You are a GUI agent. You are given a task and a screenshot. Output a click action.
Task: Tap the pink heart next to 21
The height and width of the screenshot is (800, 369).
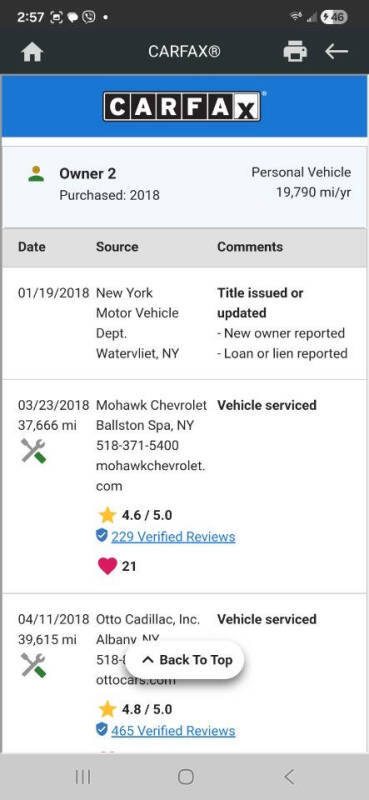(x=107, y=566)
